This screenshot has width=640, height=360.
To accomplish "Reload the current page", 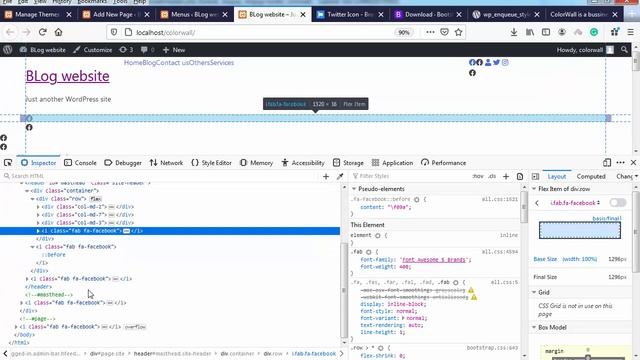I will (x=42, y=32).
